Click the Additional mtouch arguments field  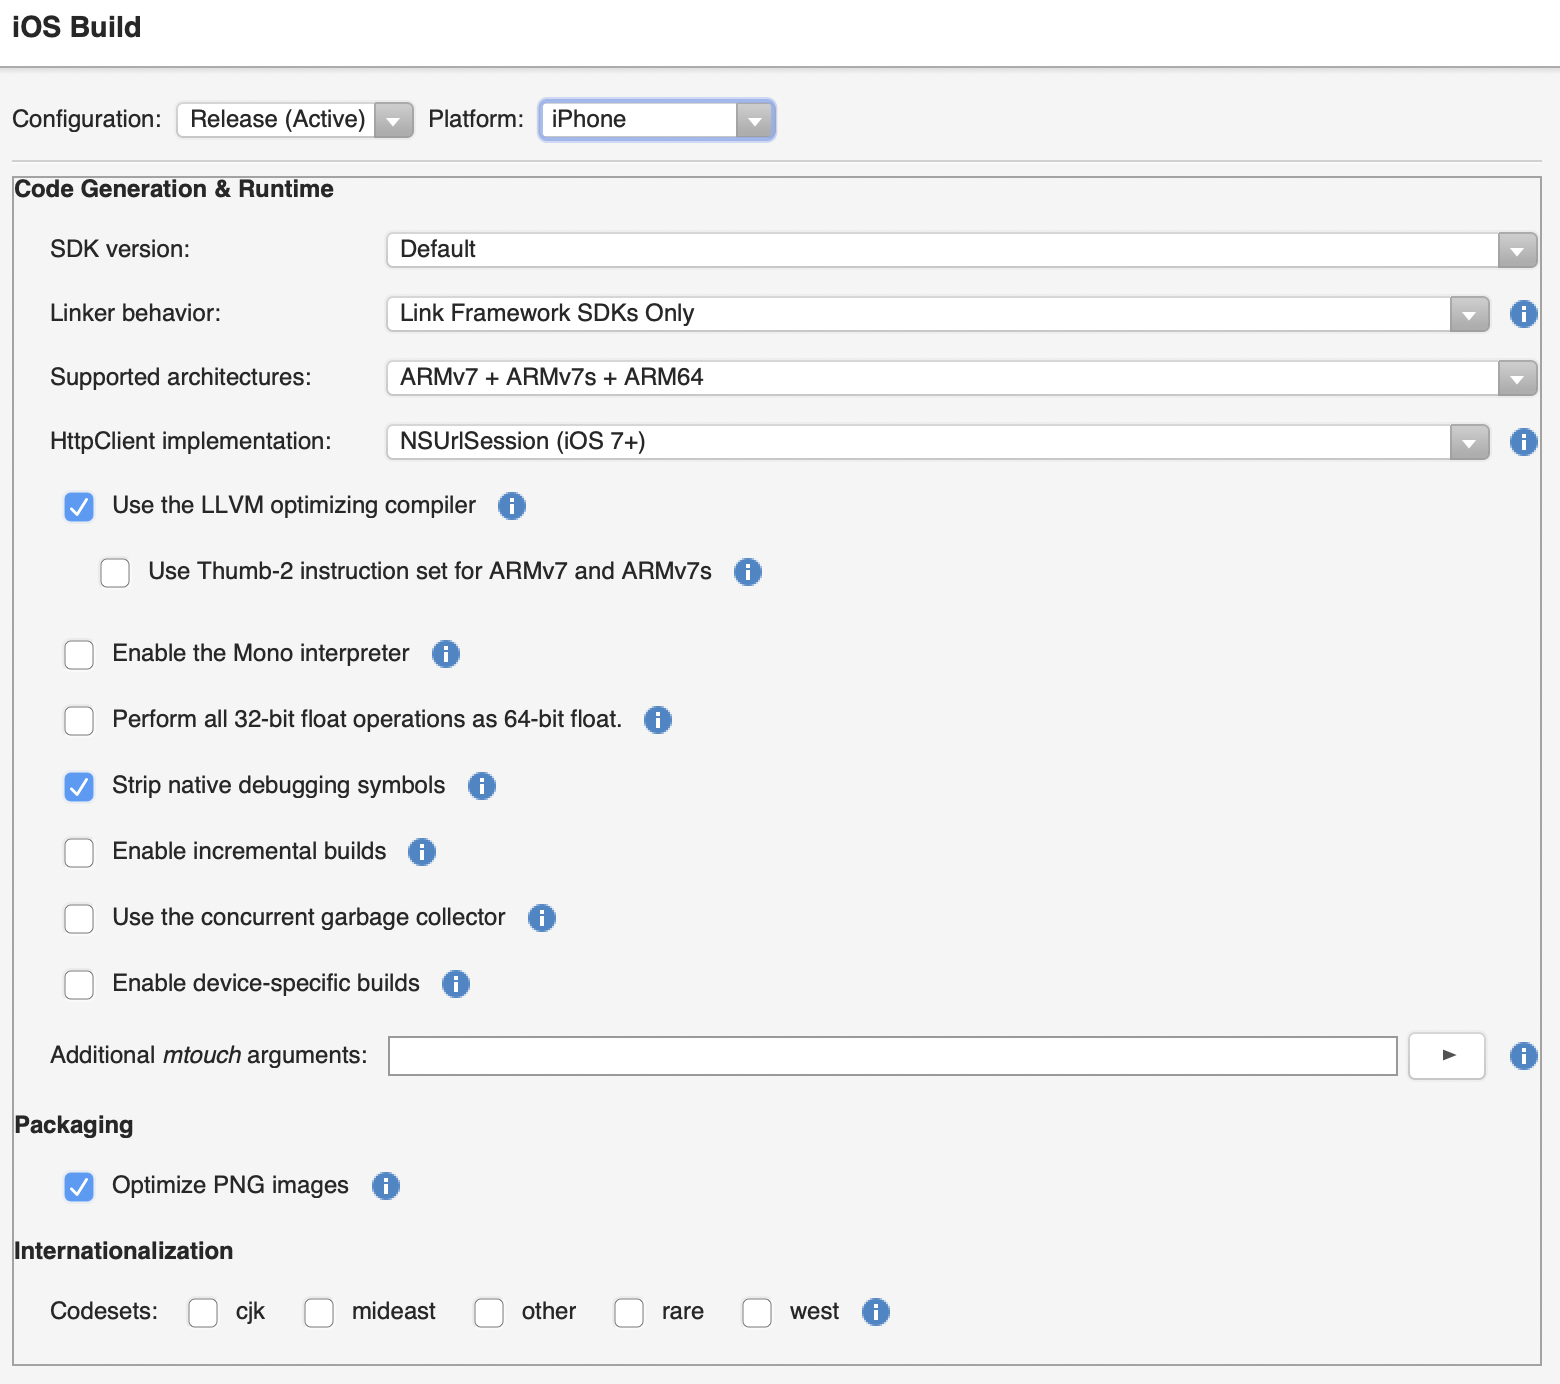pyautogui.click(x=893, y=1056)
